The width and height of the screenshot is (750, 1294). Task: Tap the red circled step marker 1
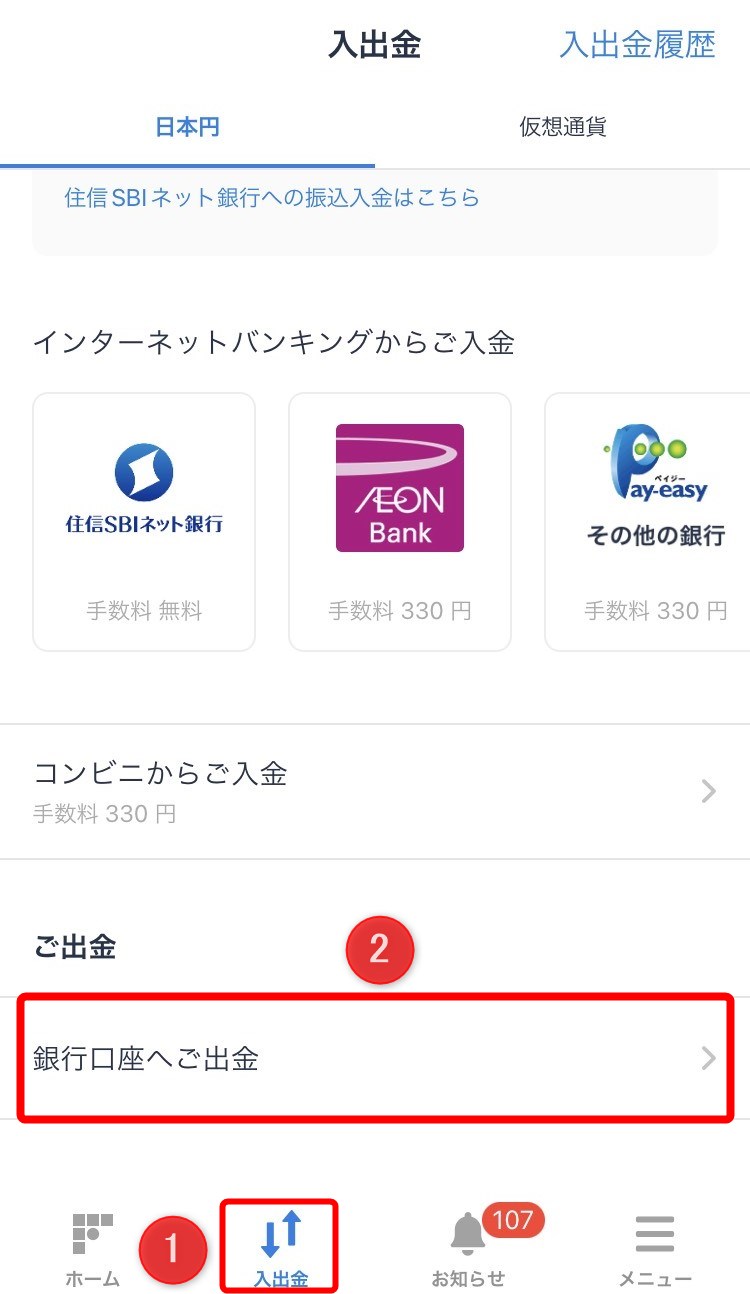tap(174, 1248)
